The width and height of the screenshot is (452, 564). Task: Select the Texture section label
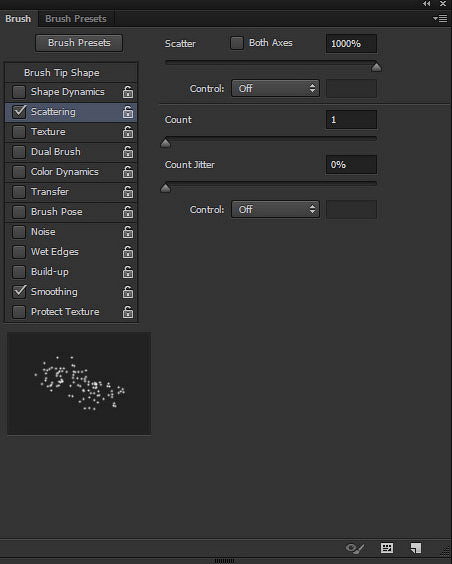click(48, 132)
